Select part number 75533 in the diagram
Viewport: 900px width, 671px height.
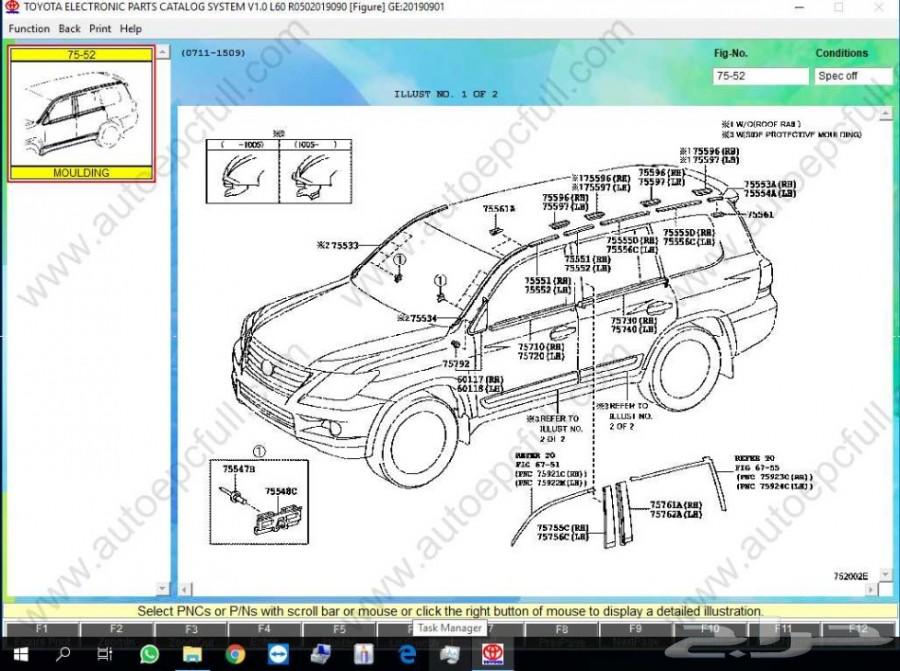344,246
